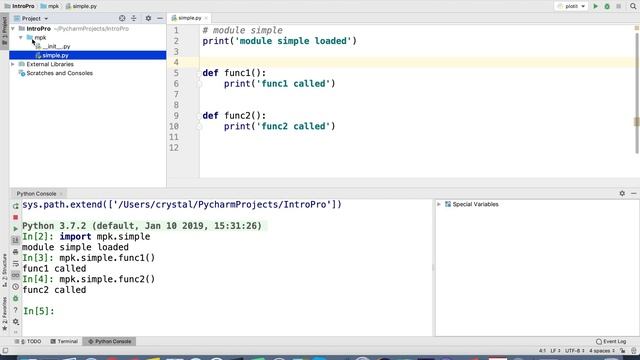Click Python Console bottom tool button
640x360 pixels.
109,341
